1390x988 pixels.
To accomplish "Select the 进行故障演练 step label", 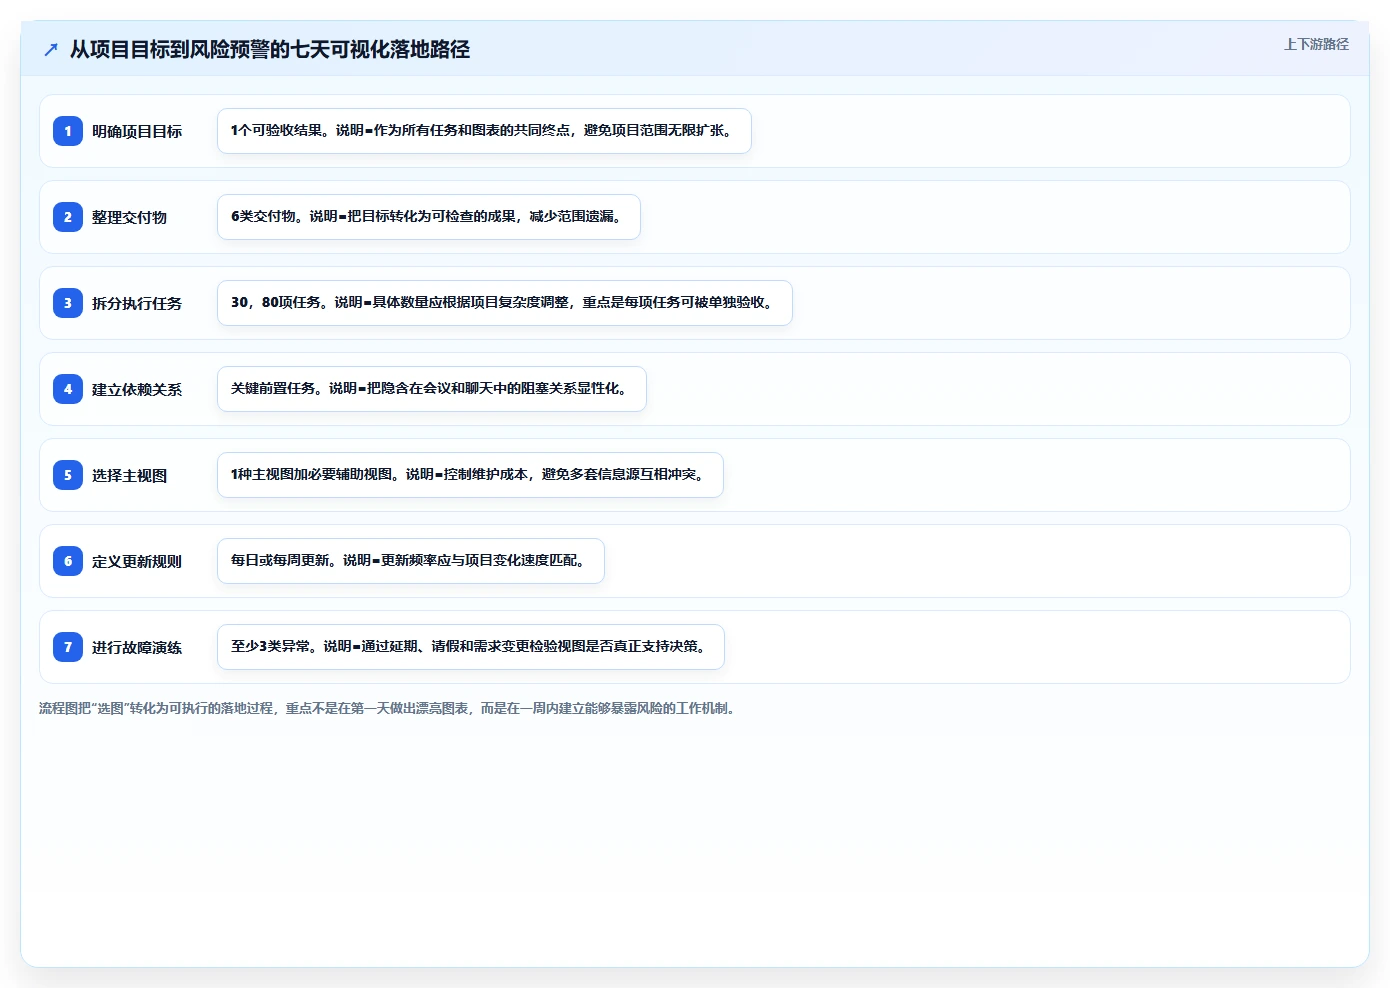I will [137, 647].
